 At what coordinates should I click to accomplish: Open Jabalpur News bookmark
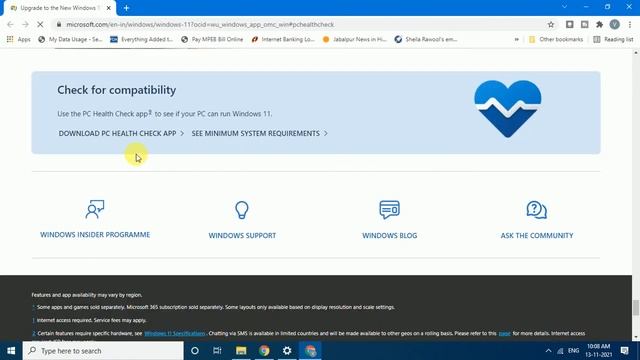click(x=355, y=39)
